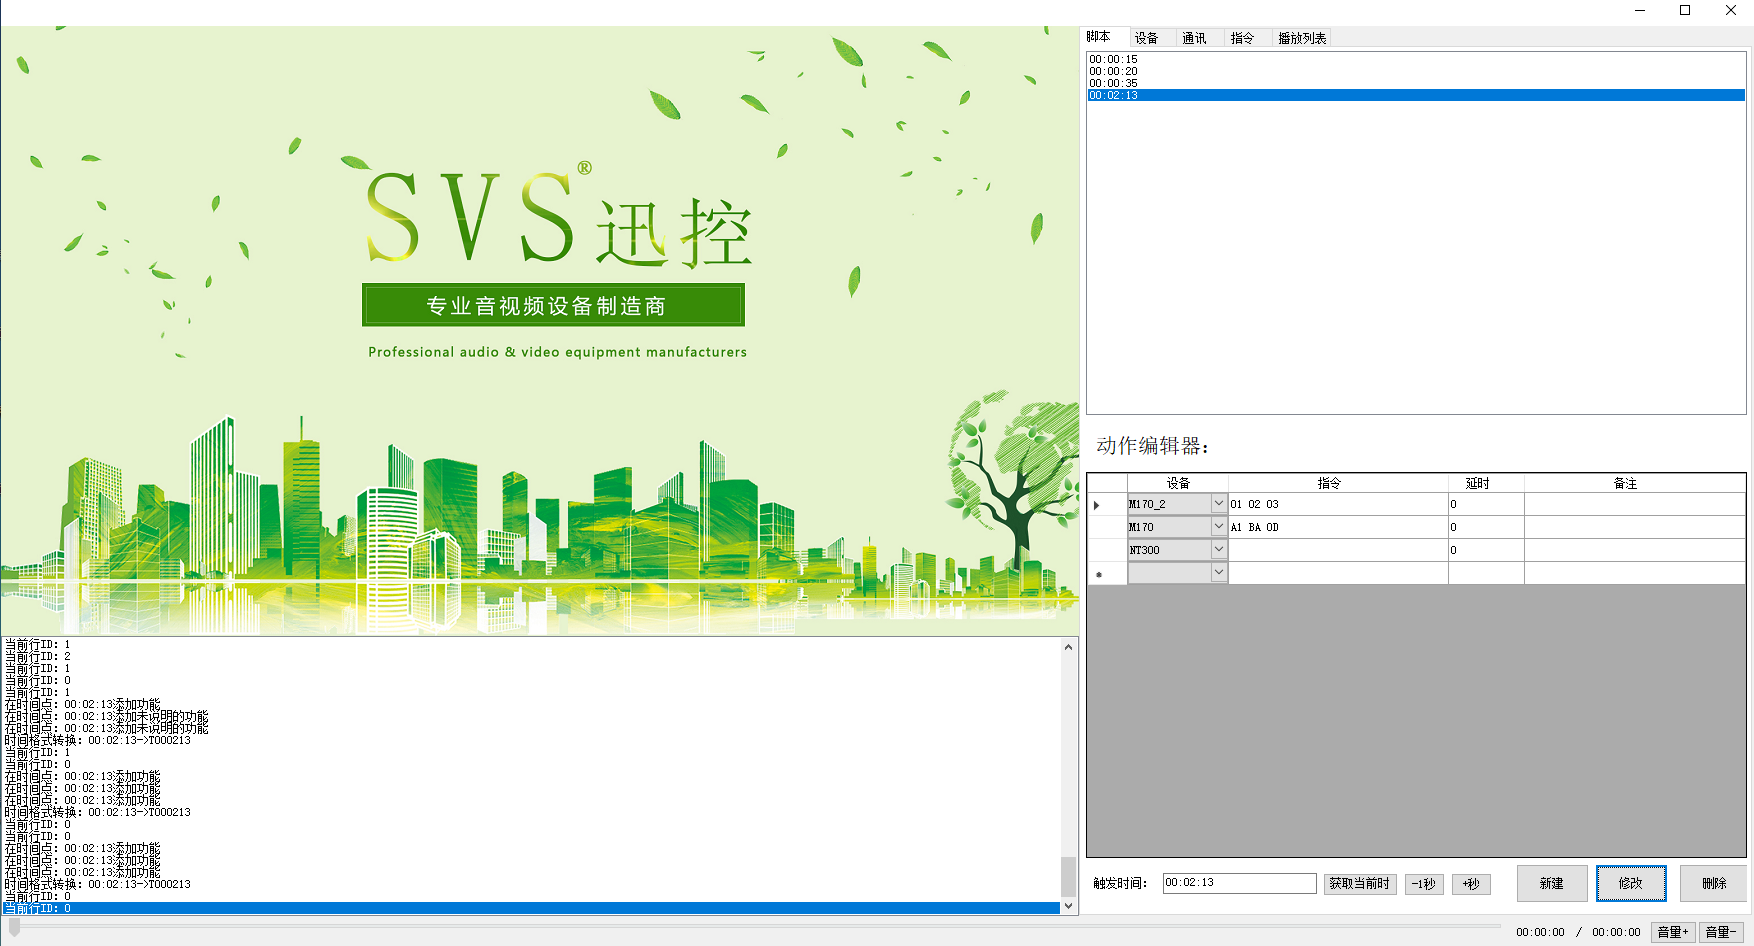Click the 触发时间 input field
The width and height of the screenshot is (1754, 946).
click(1238, 883)
